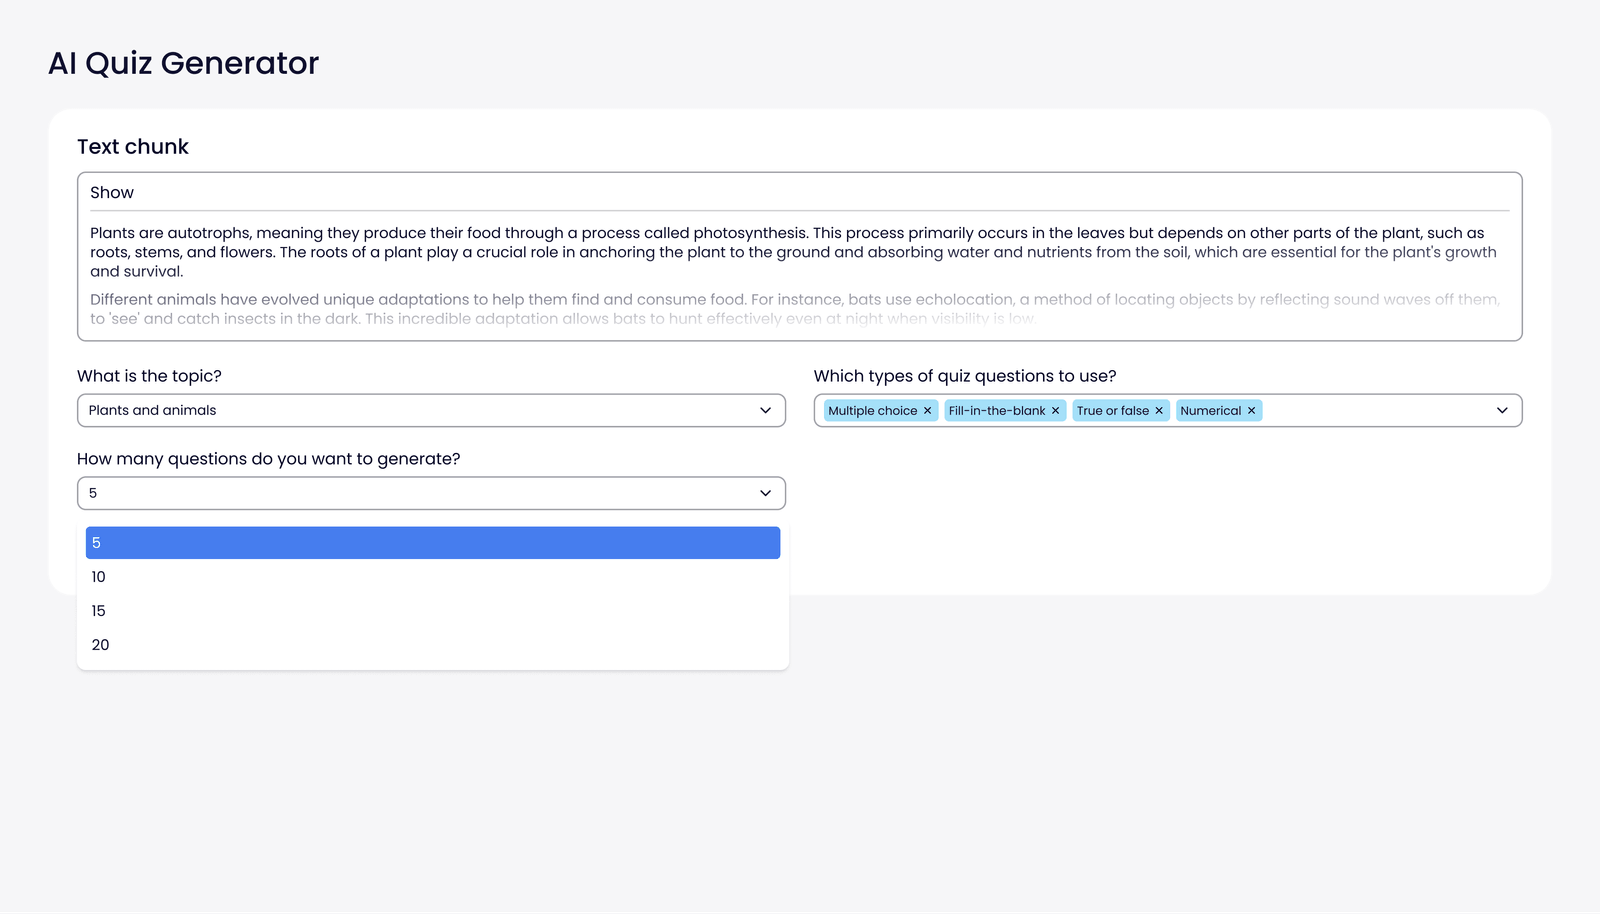Click the topic dropdown chevron arrow
The height and width of the screenshot is (914, 1600).
tap(765, 411)
